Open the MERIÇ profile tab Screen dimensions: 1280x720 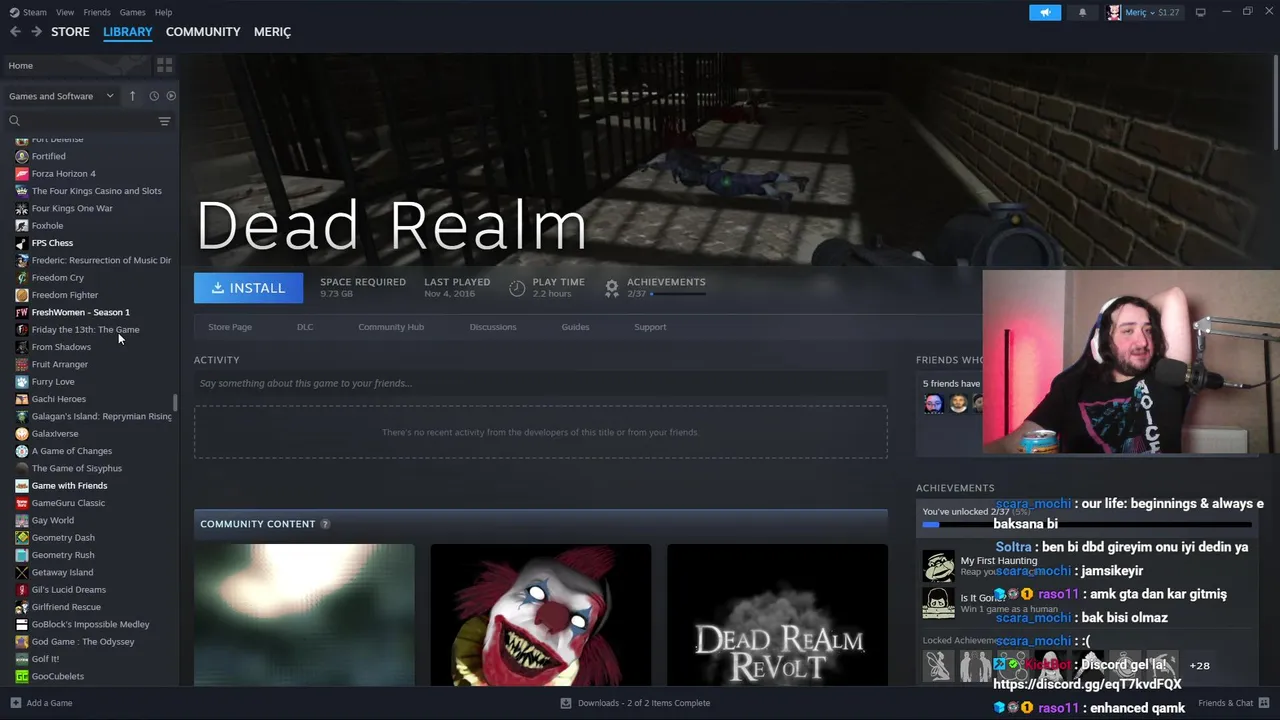pos(272,32)
